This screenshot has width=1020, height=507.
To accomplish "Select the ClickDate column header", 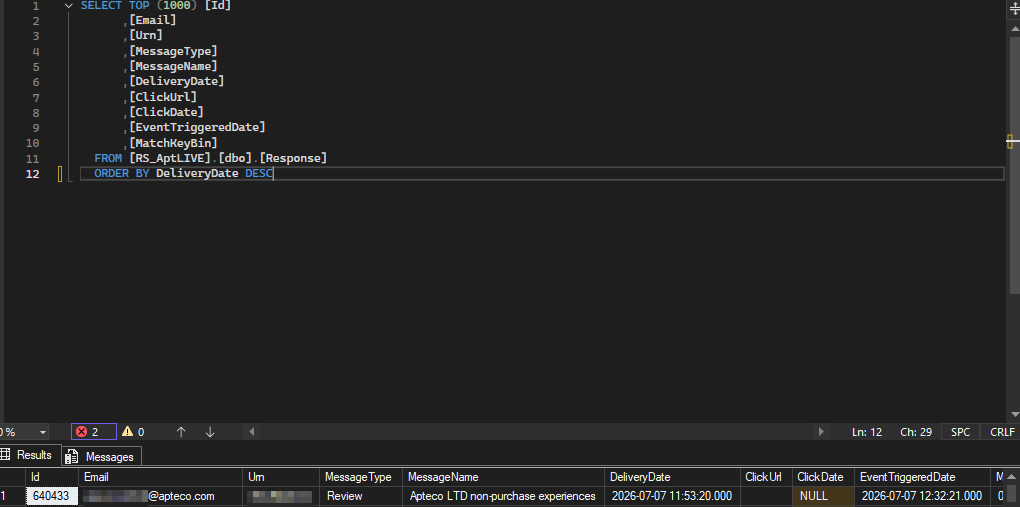I will 823,477.
